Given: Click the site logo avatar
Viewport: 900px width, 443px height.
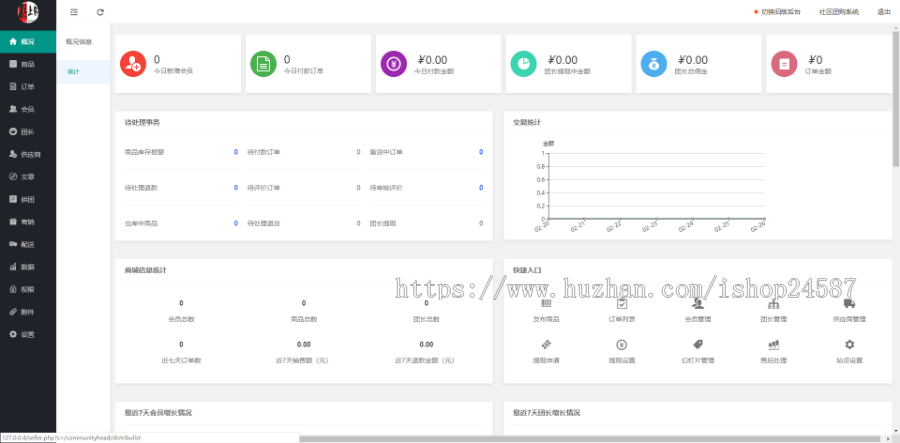Looking at the screenshot, I should click(x=28, y=12).
